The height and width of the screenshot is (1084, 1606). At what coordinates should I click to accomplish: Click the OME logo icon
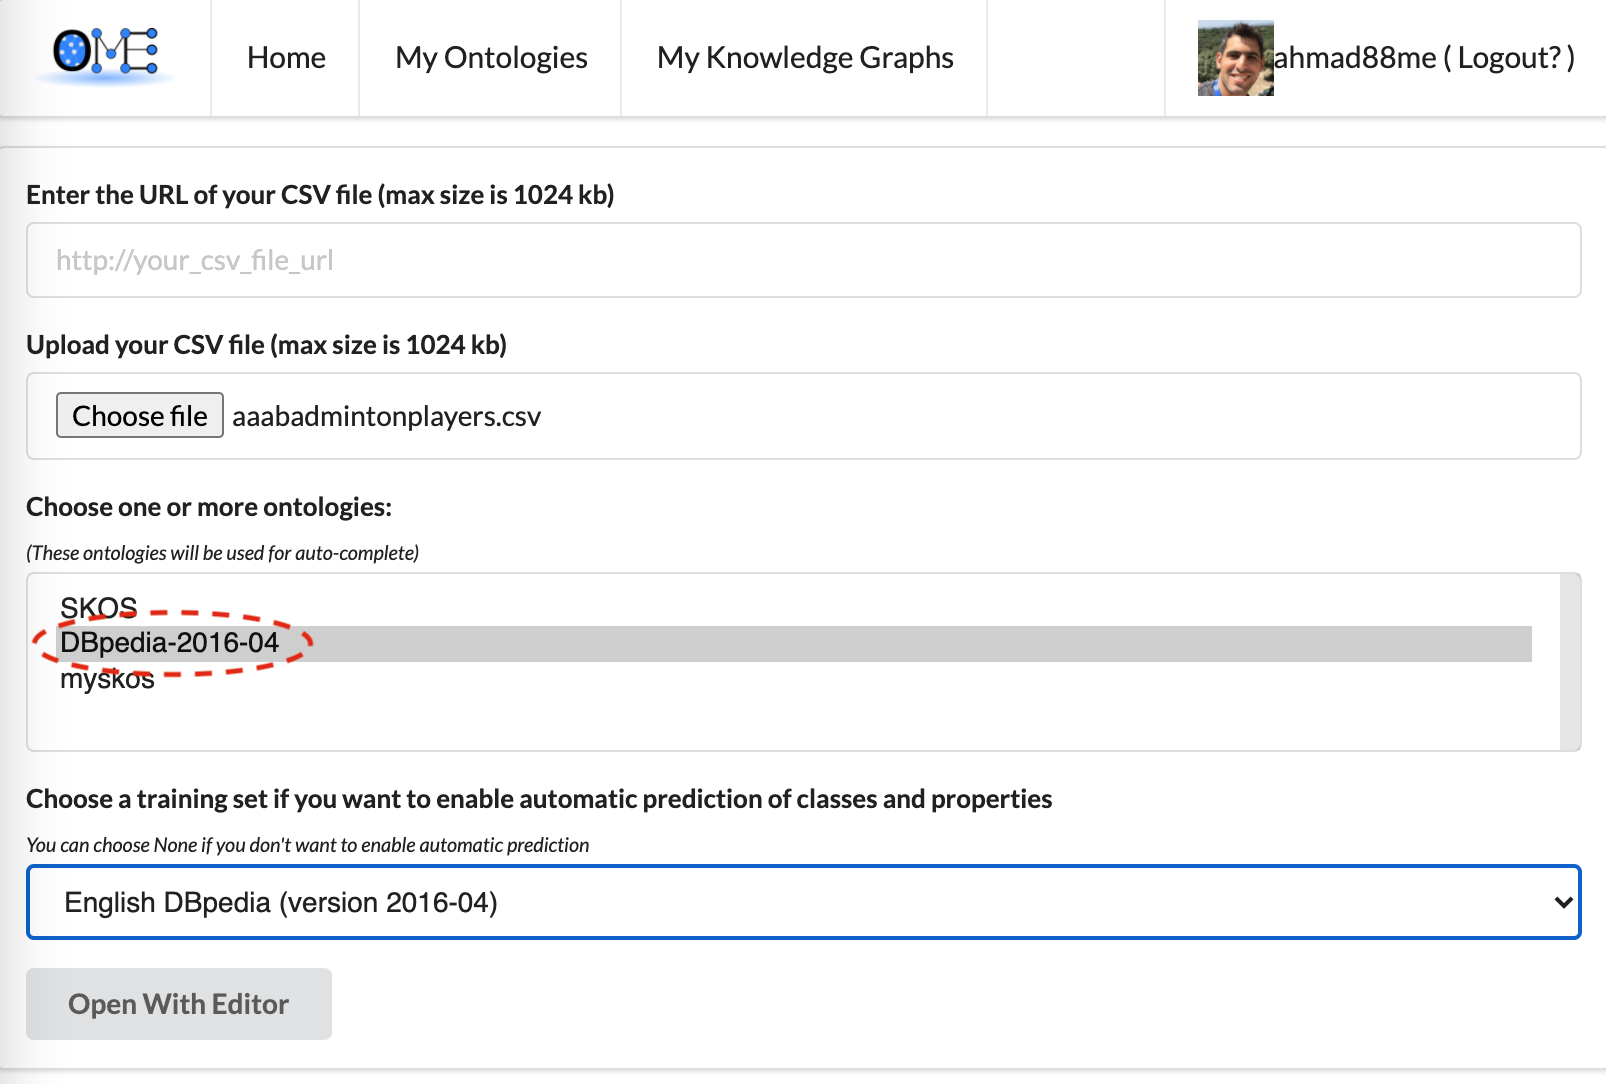pos(105,55)
